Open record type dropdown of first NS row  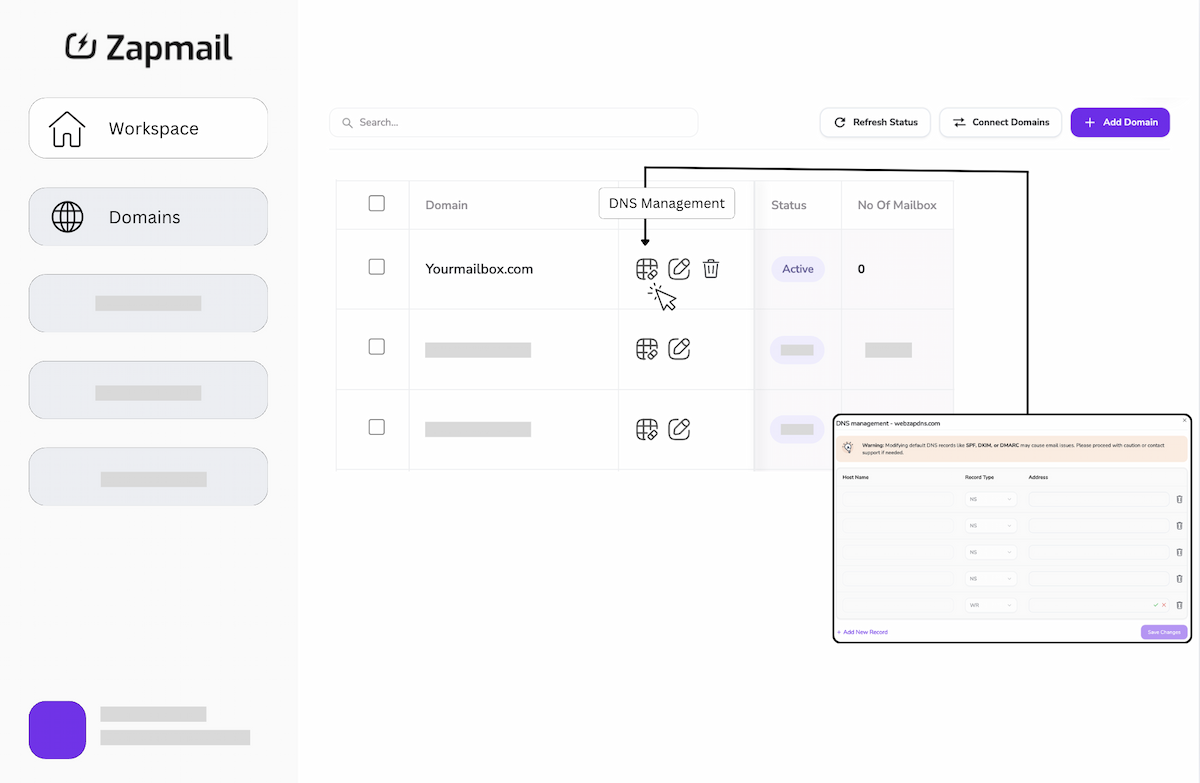click(991, 499)
